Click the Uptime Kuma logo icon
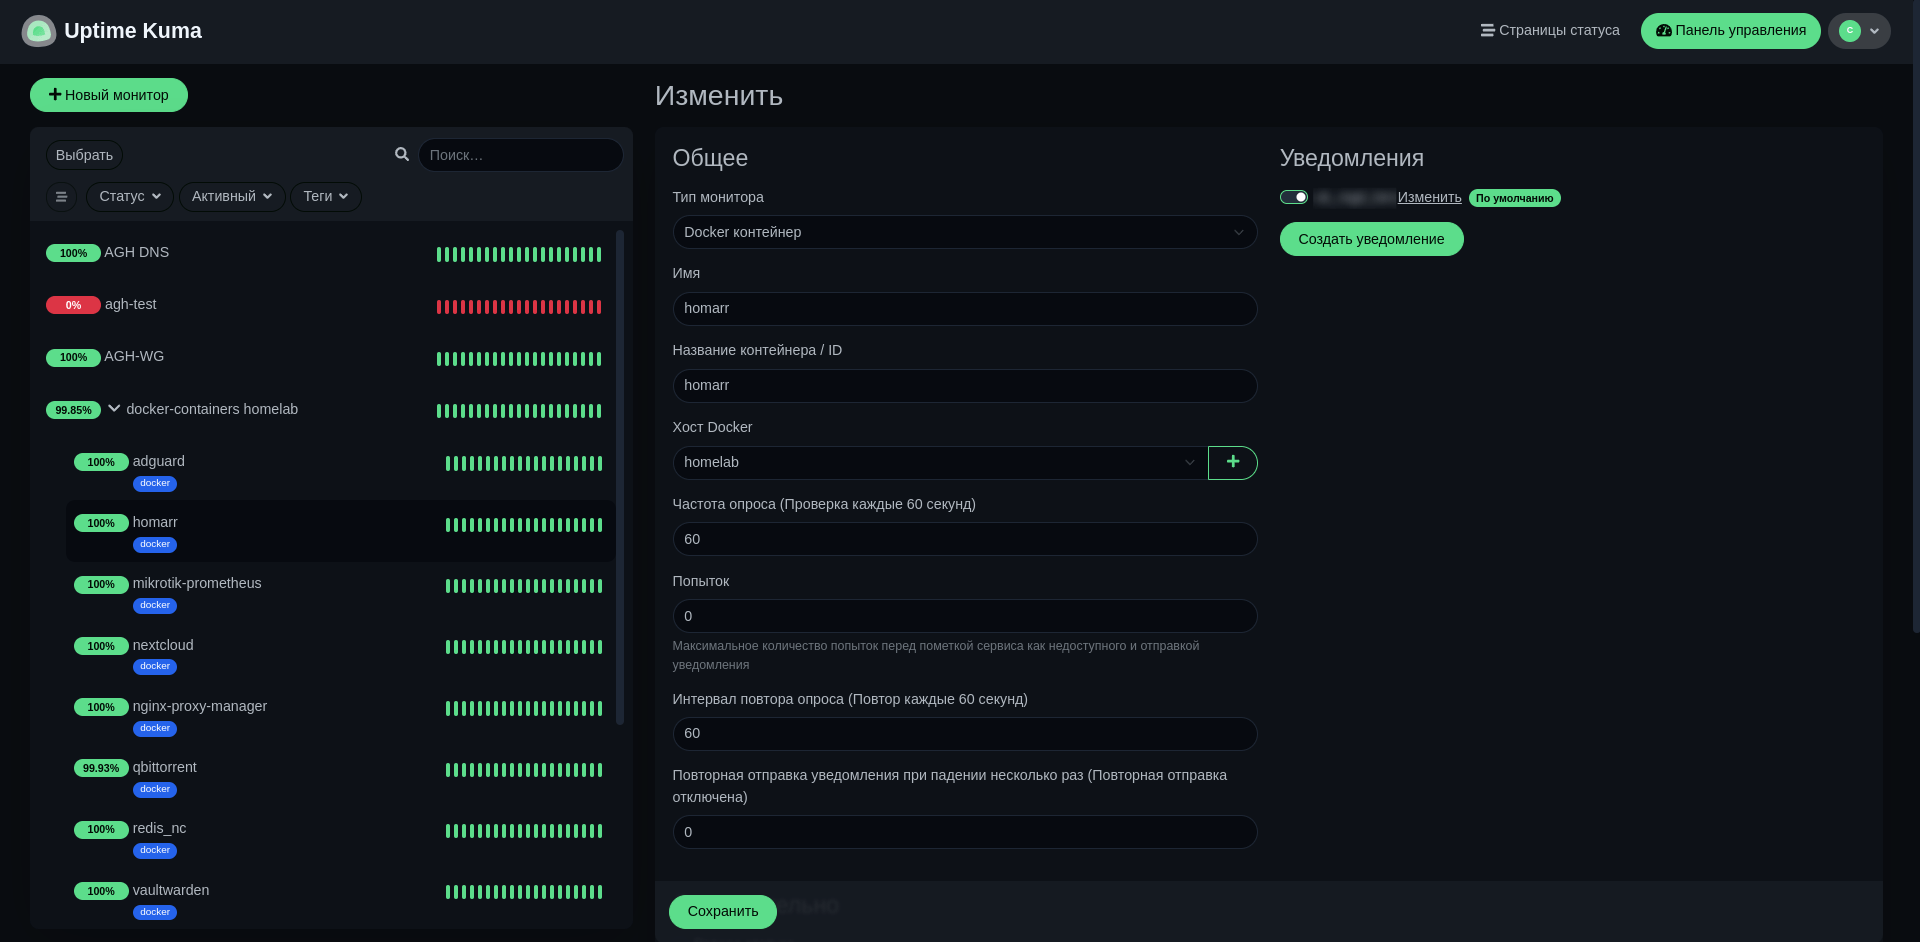The height and width of the screenshot is (942, 1920). tap(38, 31)
